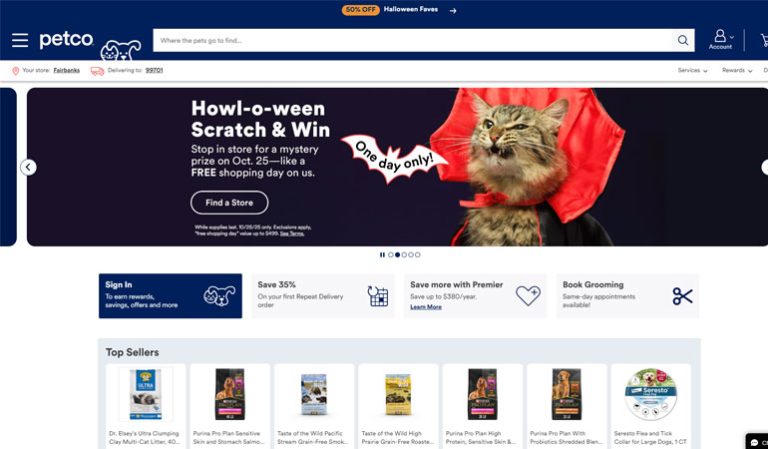
Task: Click the store location pin icon
Action: [x=16, y=71]
